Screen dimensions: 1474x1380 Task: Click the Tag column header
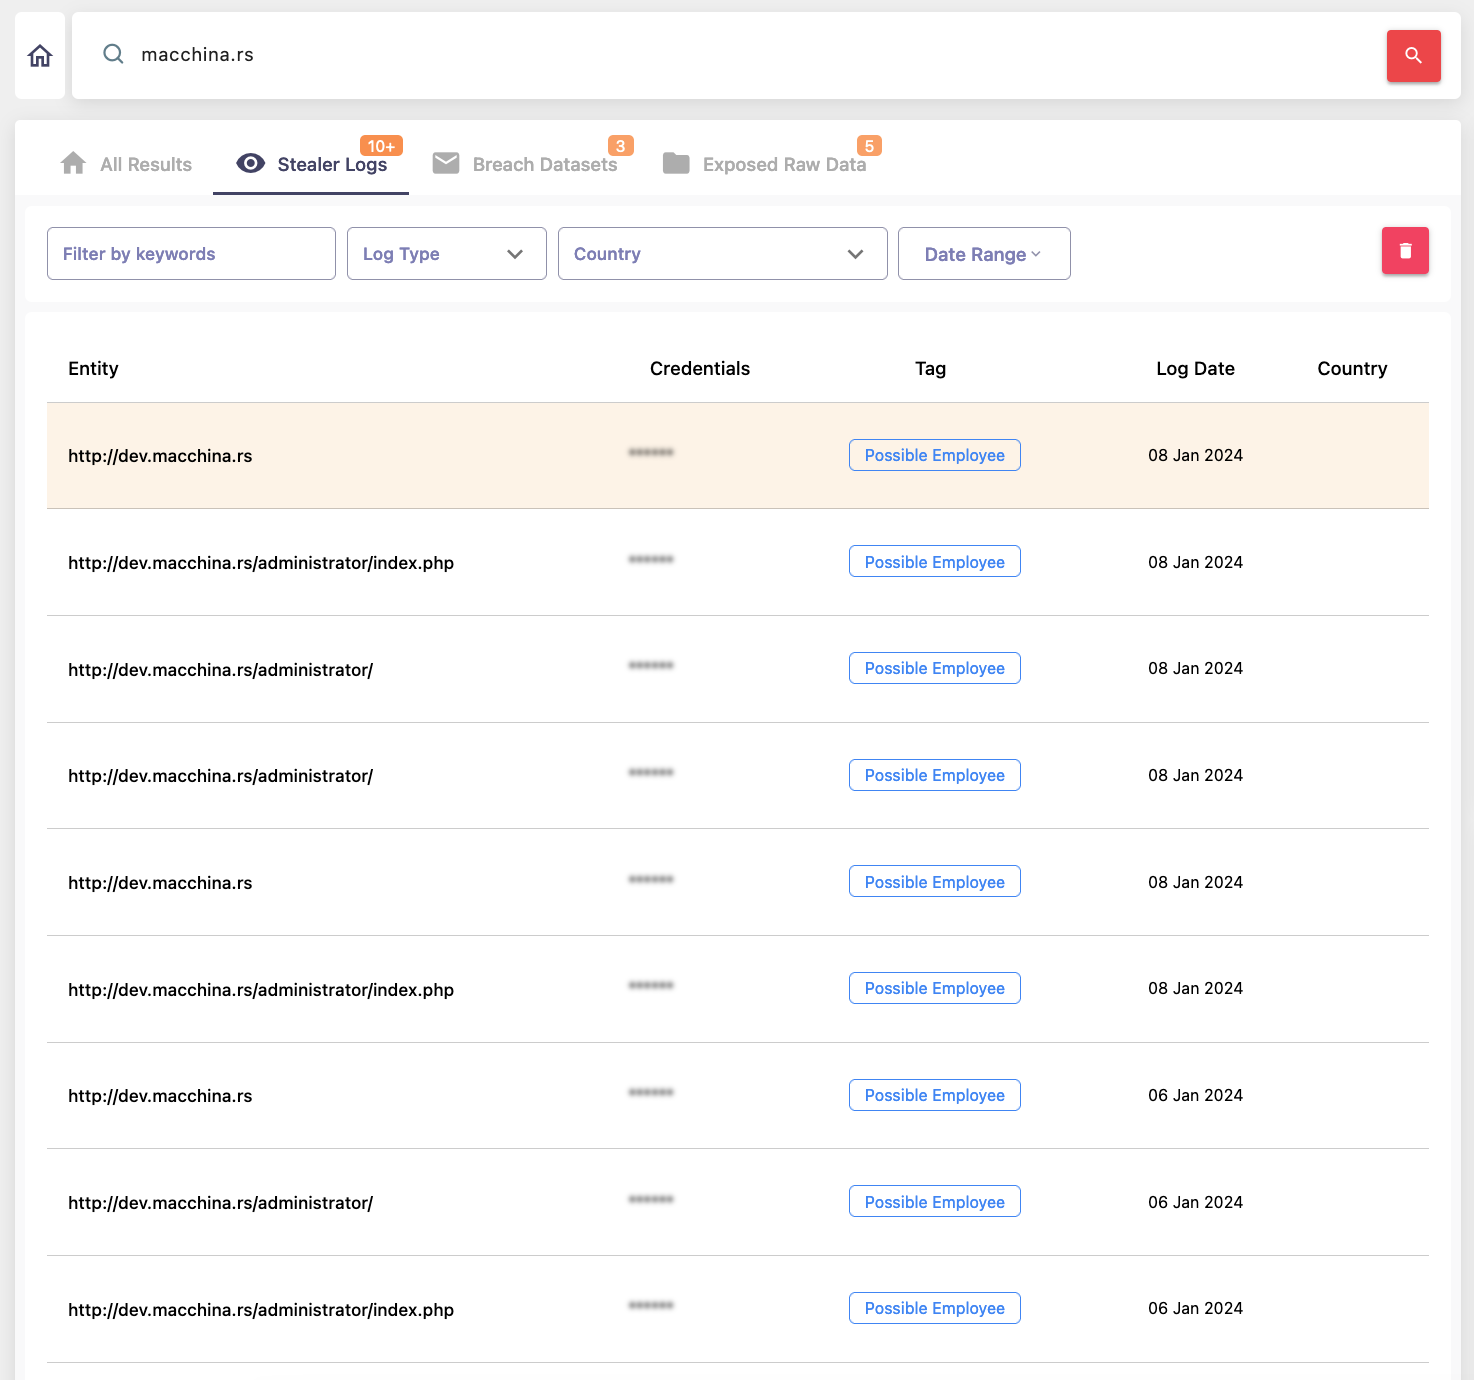[x=930, y=369]
